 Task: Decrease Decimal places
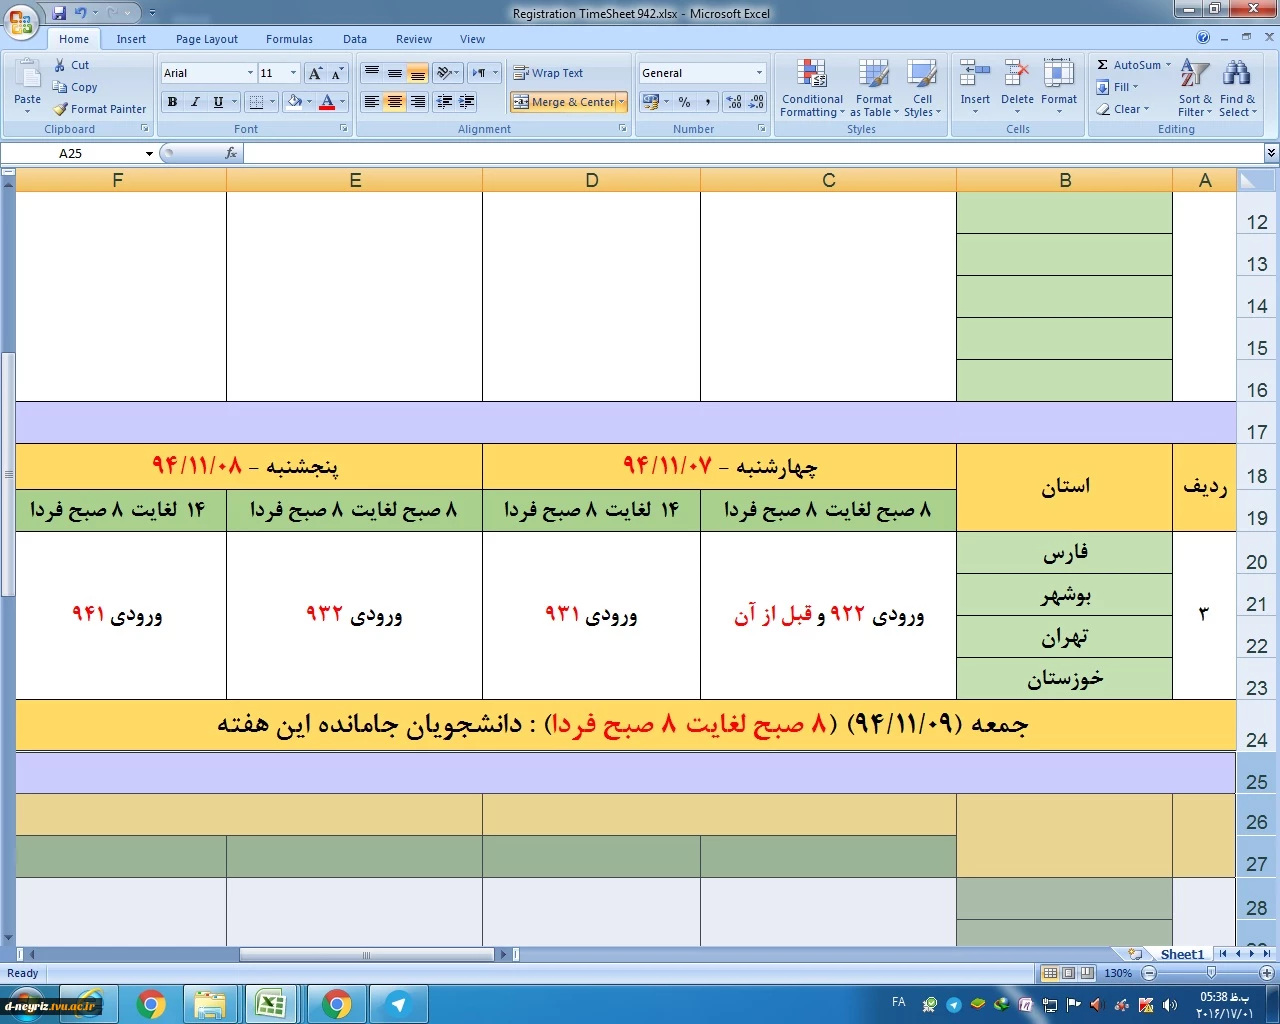pos(756,102)
